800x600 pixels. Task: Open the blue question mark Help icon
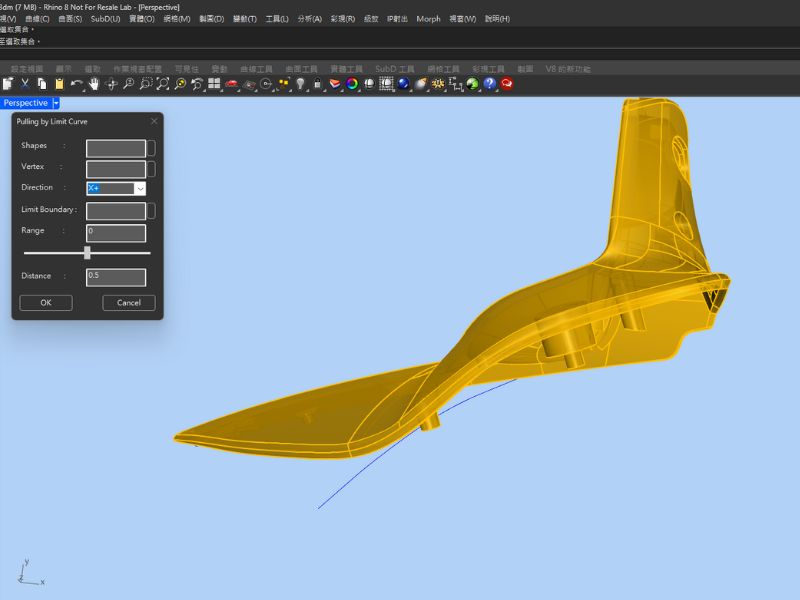tap(490, 84)
